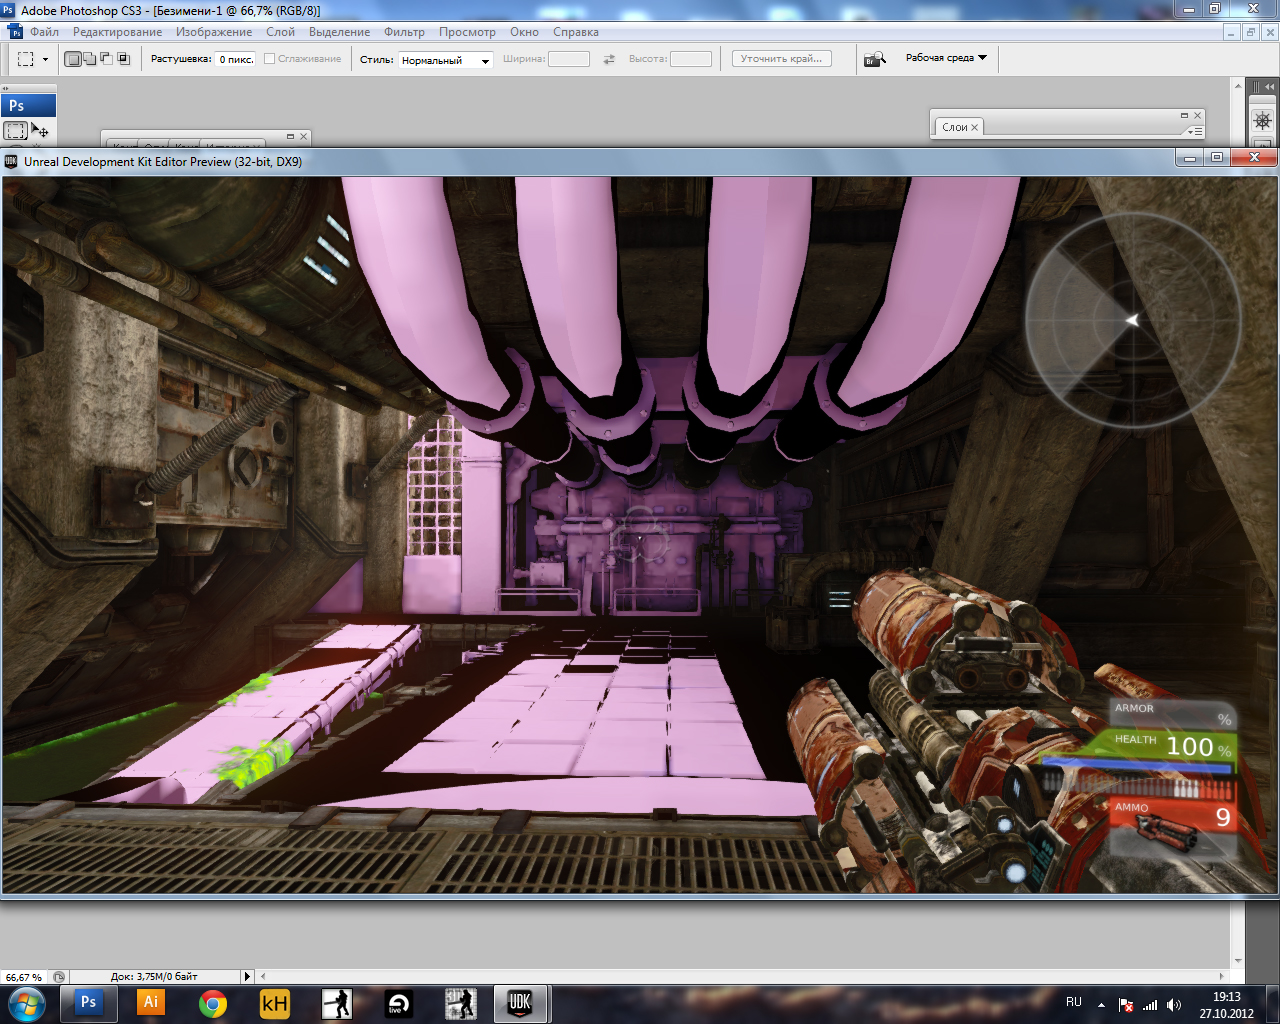
Task: Click the Растушевка feather input field
Action: point(236,59)
